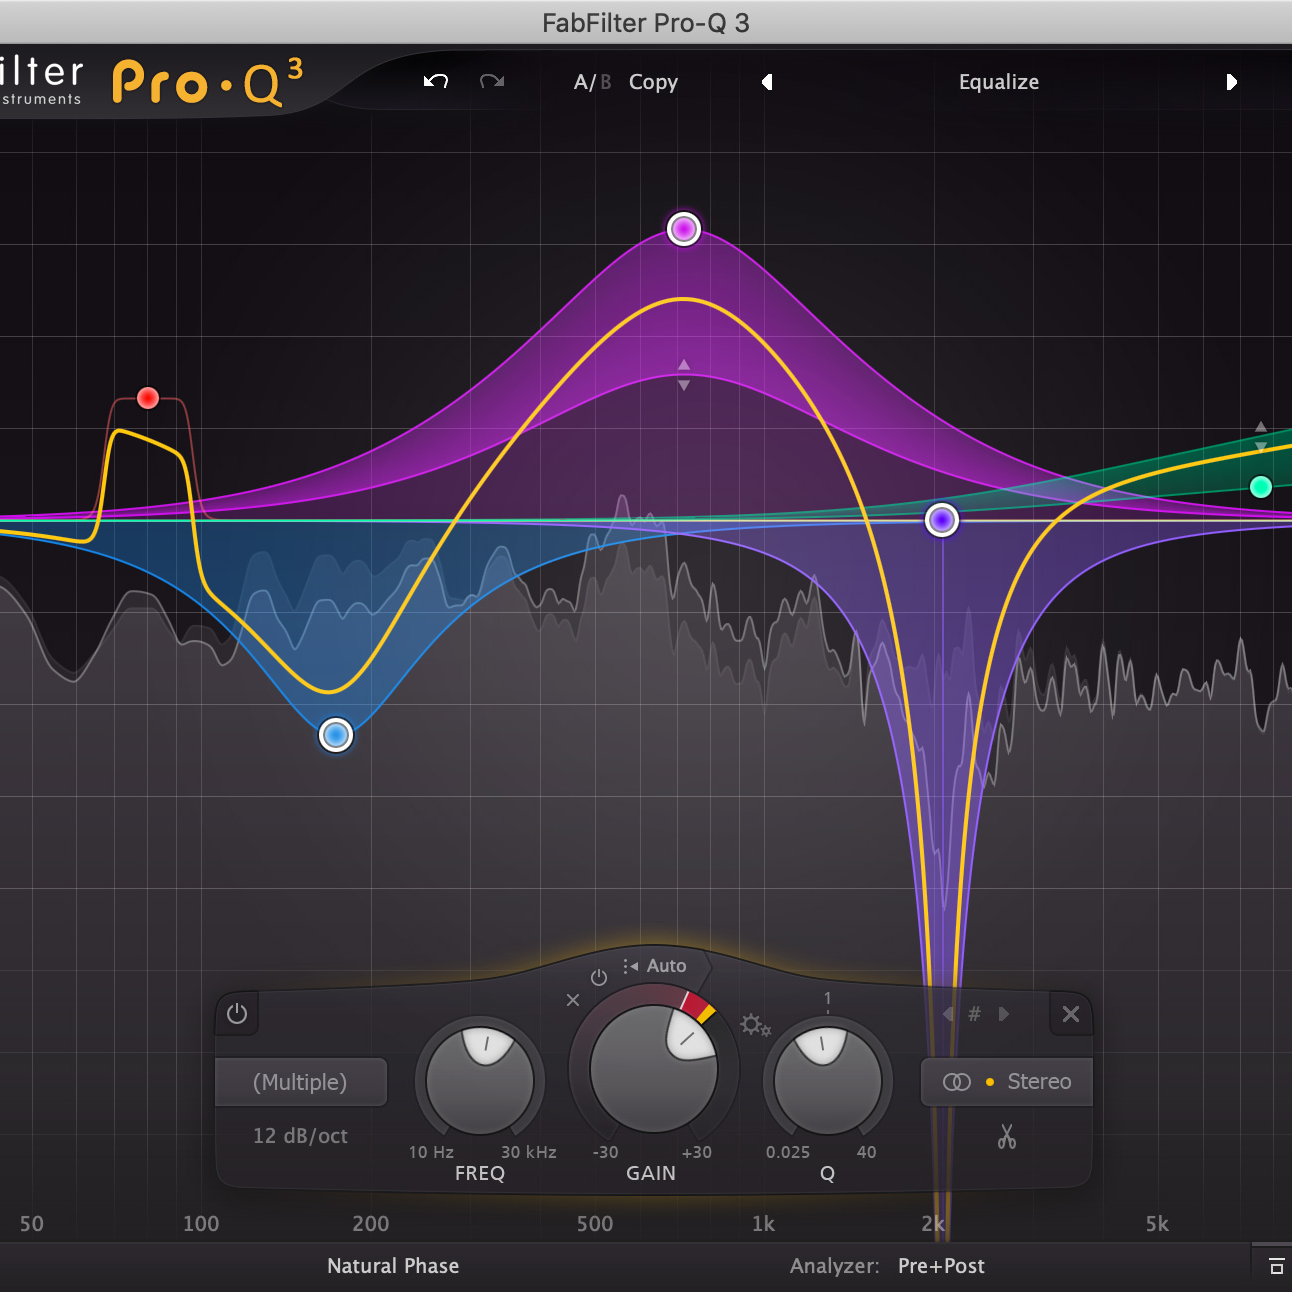Click the Redo arrow icon
This screenshot has height=1292, width=1292.
click(x=492, y=82)
